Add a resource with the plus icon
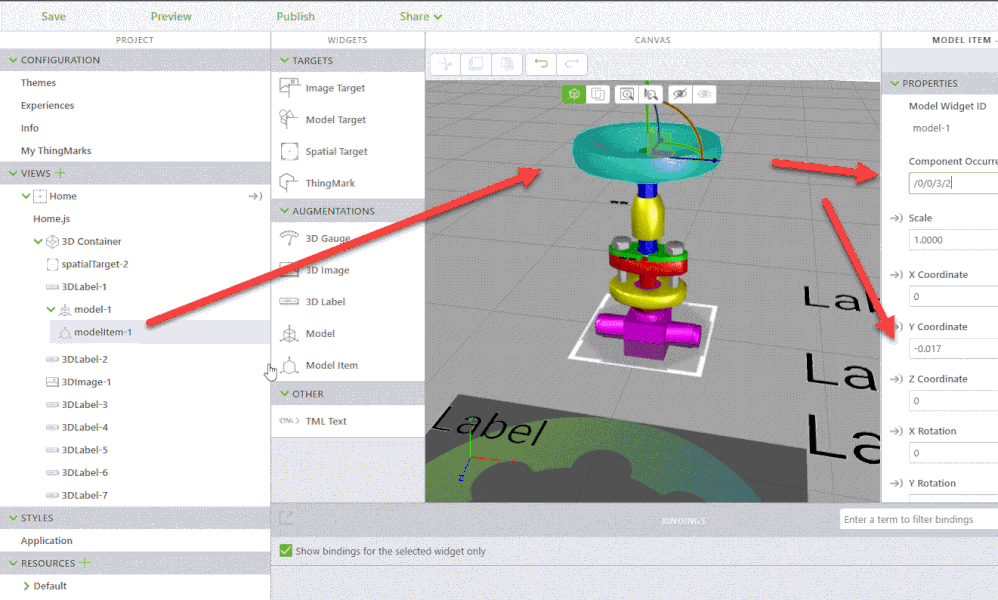The image size is (998, 600). click(x=85, y=563)
